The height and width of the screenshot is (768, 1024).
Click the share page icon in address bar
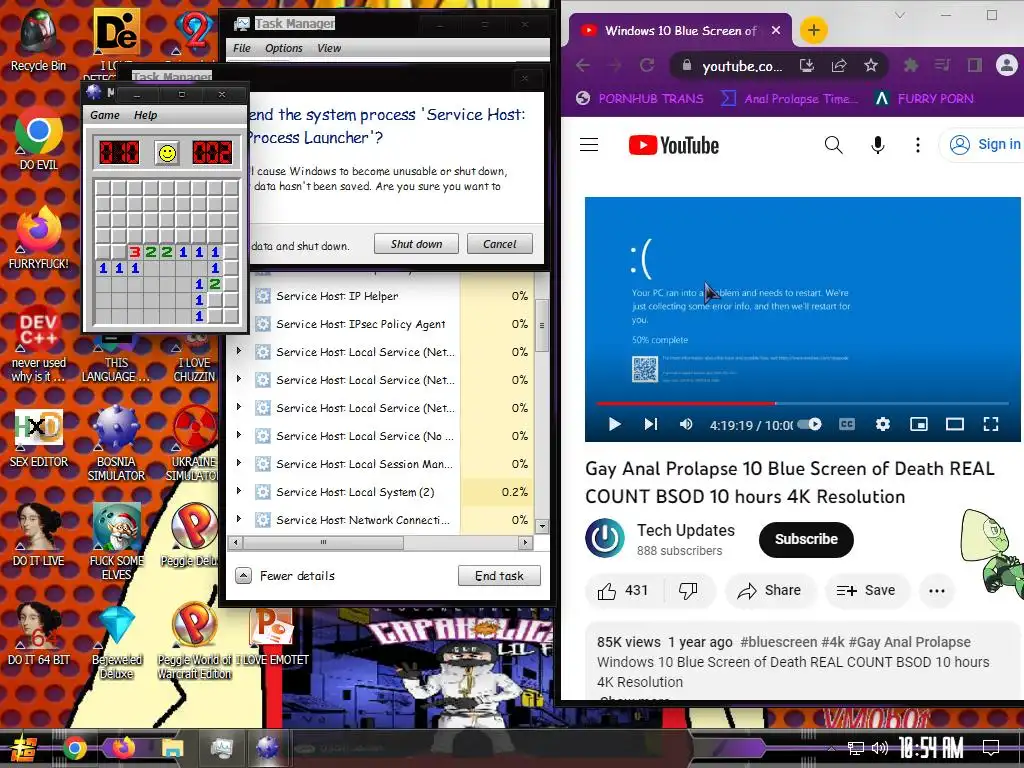(839, 65)
